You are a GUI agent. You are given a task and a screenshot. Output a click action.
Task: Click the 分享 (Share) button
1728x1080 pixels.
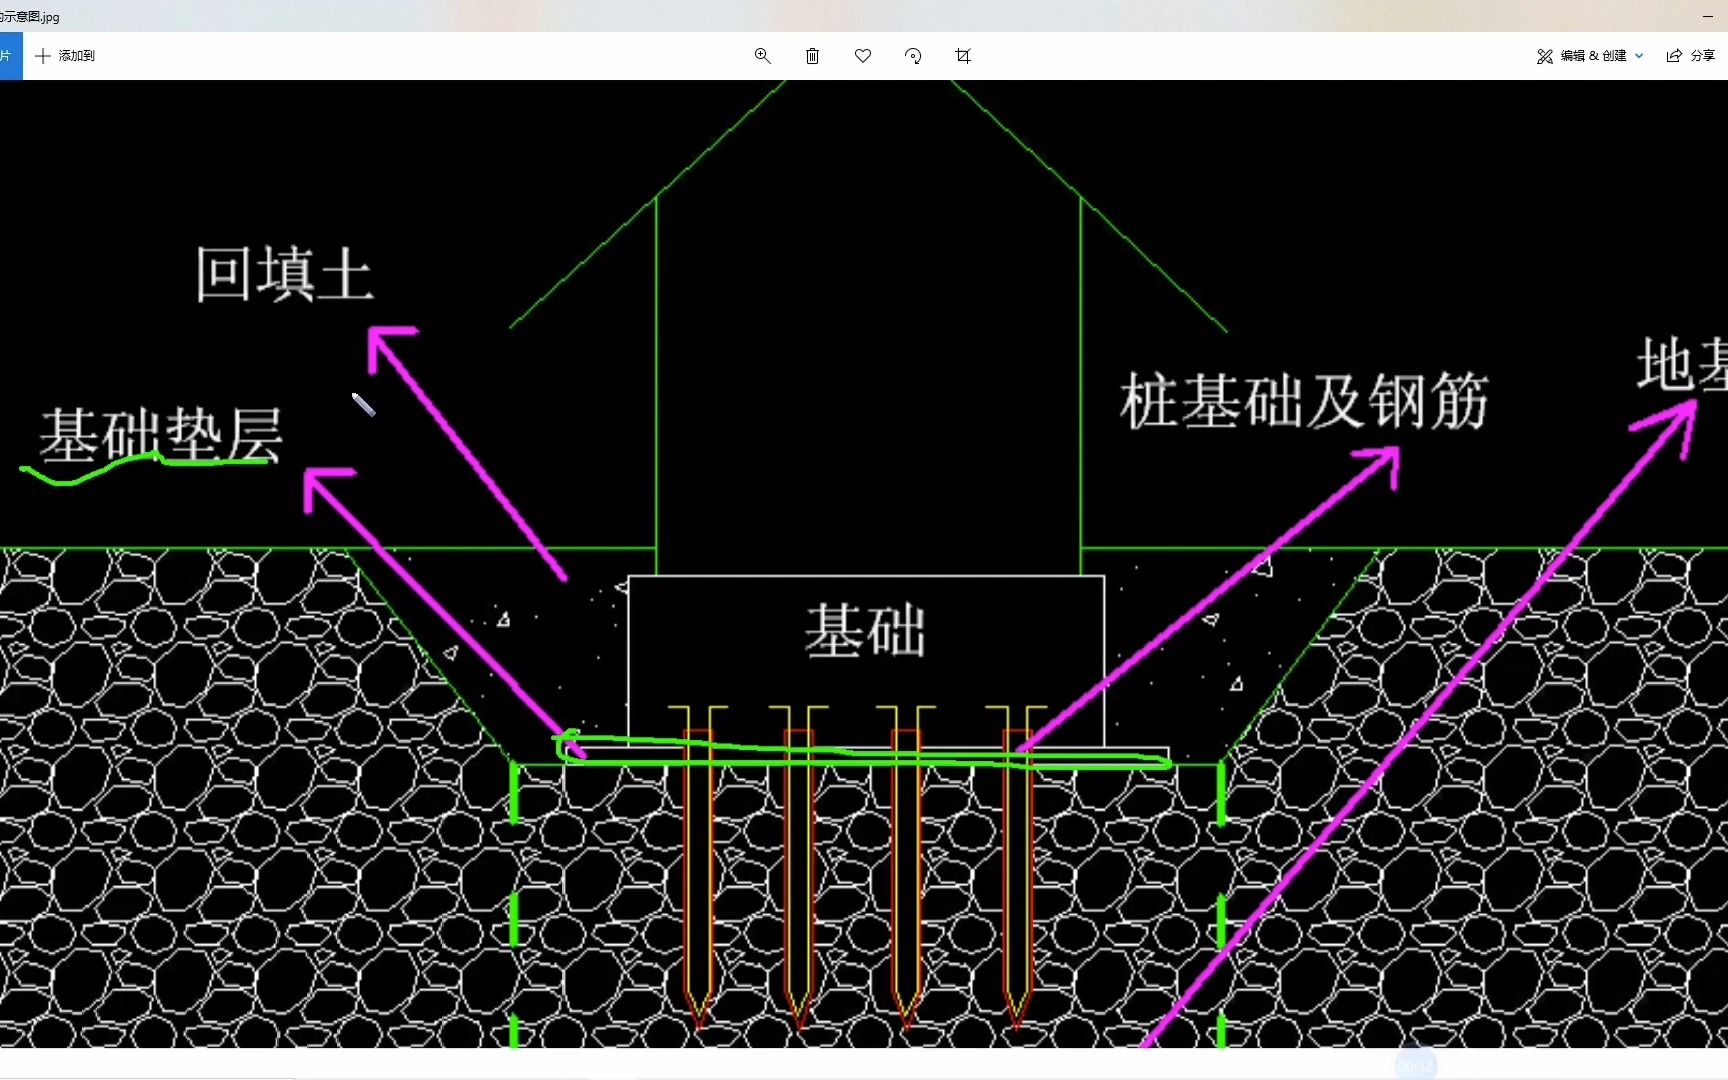1691,56
